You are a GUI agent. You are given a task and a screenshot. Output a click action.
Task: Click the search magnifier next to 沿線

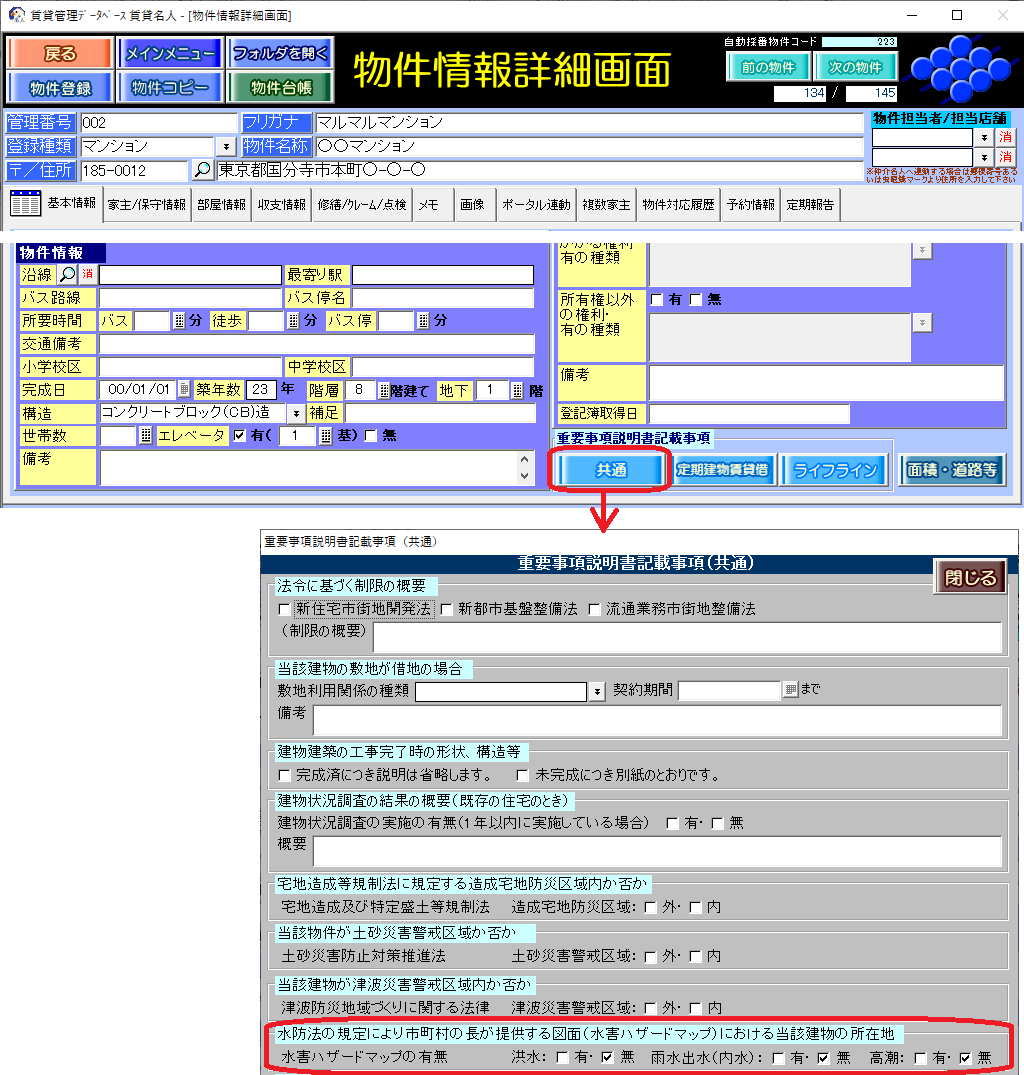tap(67, 274)
